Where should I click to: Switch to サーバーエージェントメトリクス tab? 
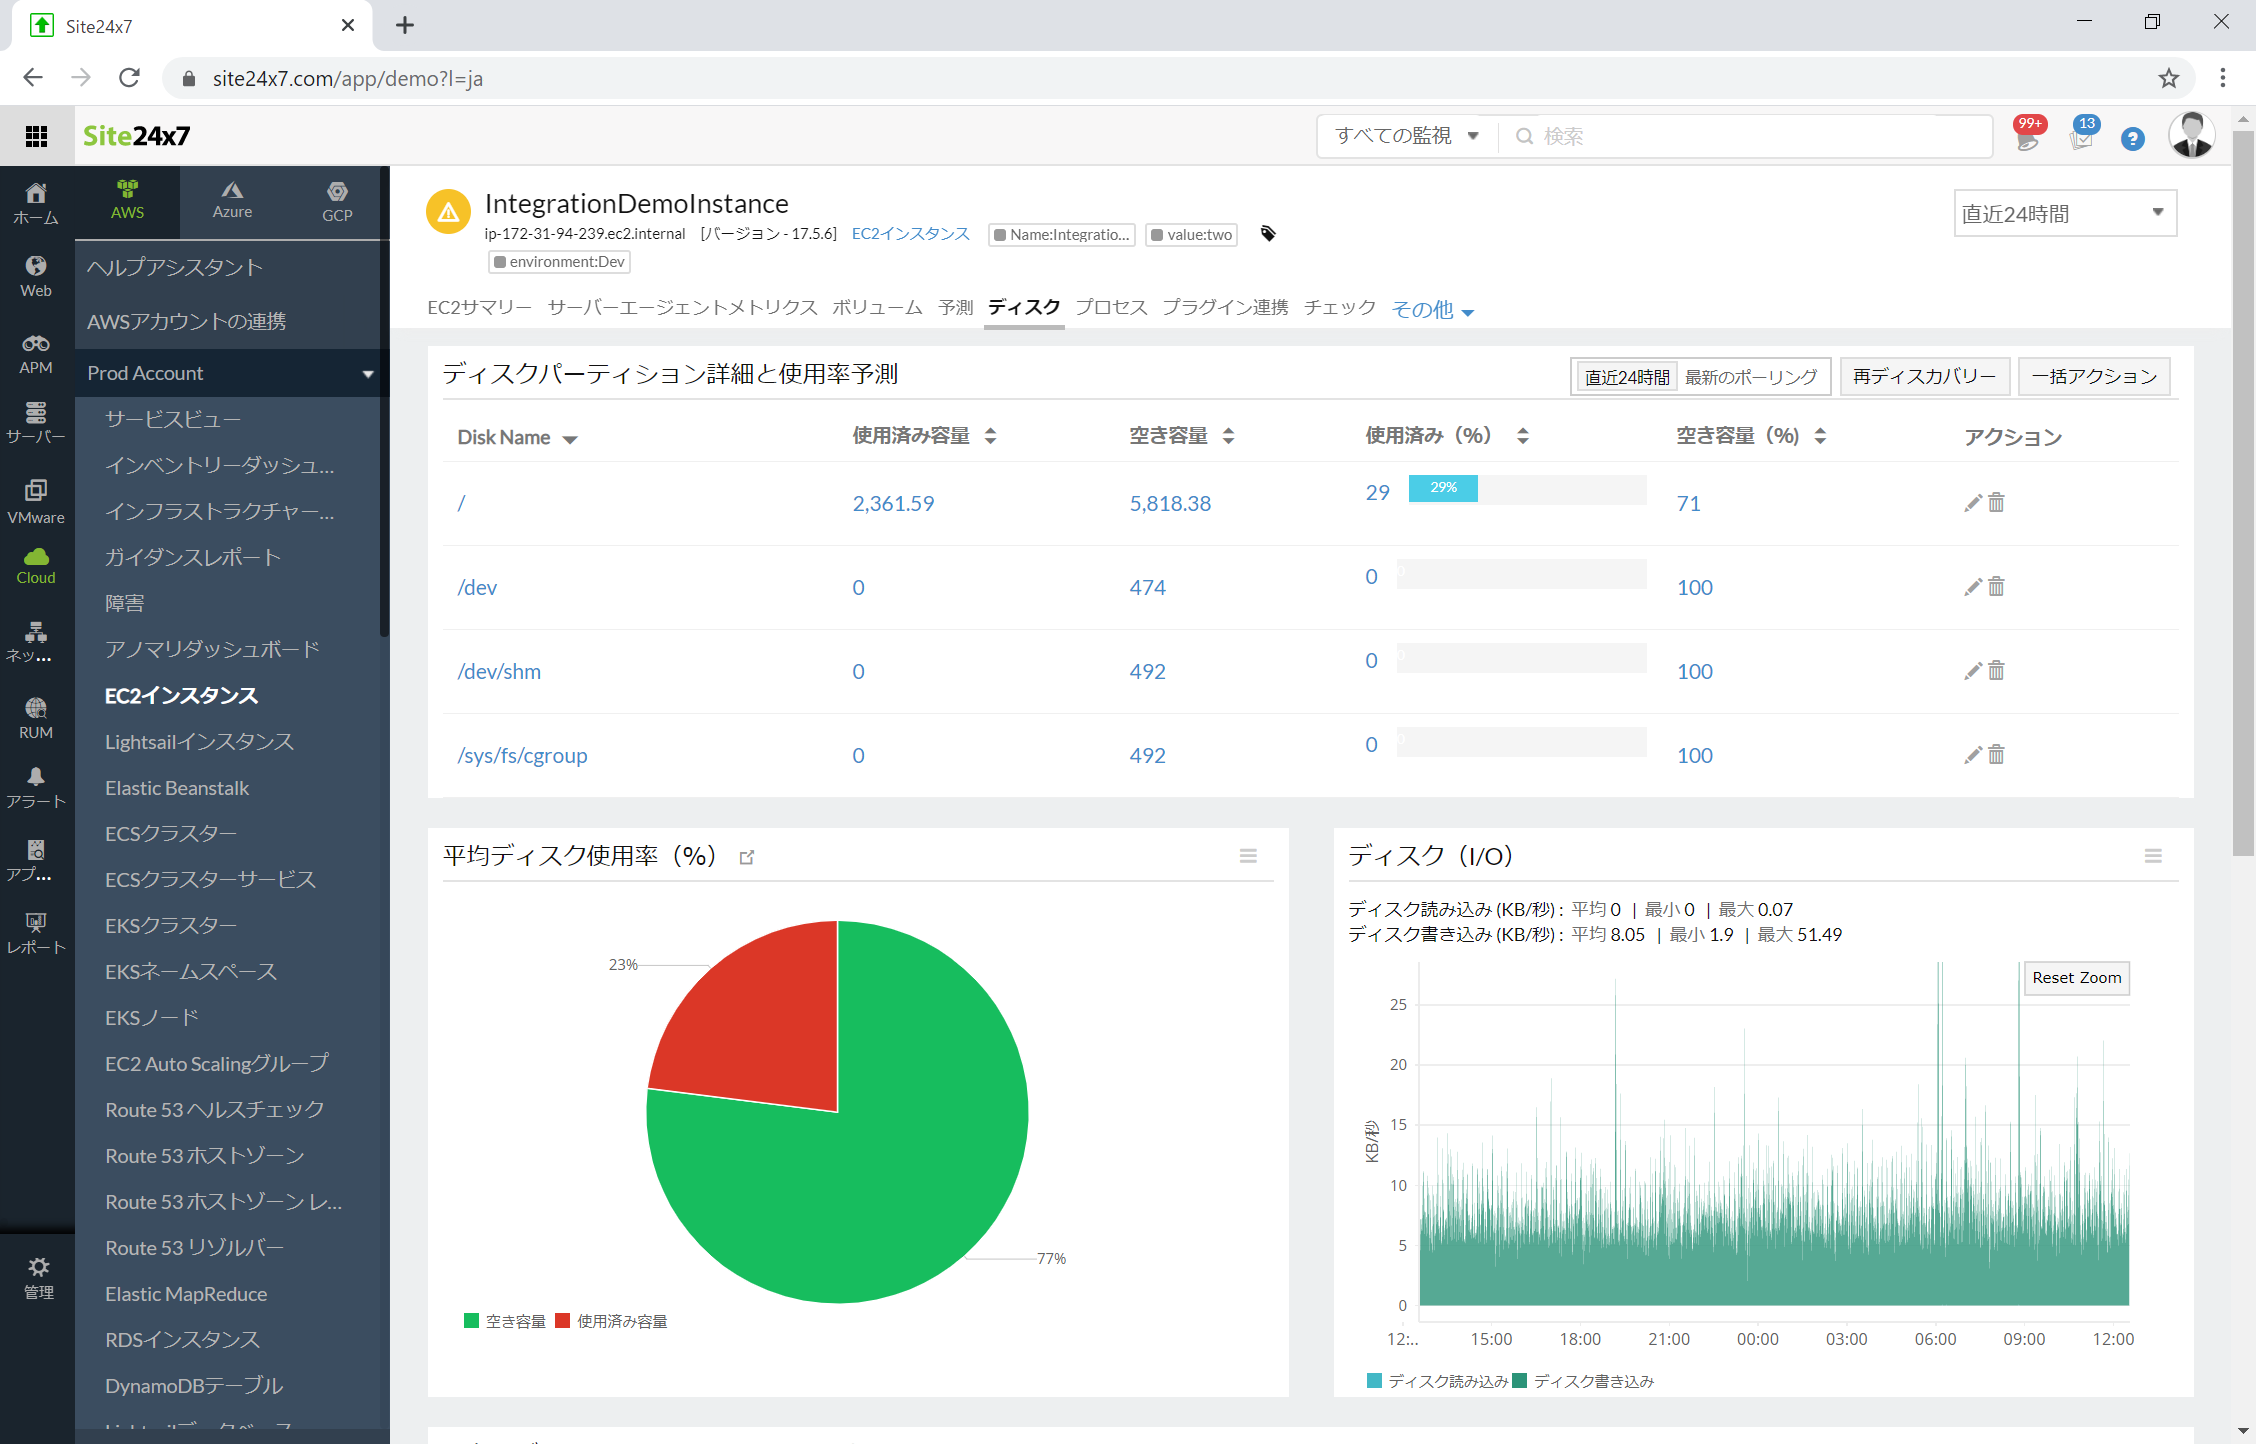tap(682, 308)
